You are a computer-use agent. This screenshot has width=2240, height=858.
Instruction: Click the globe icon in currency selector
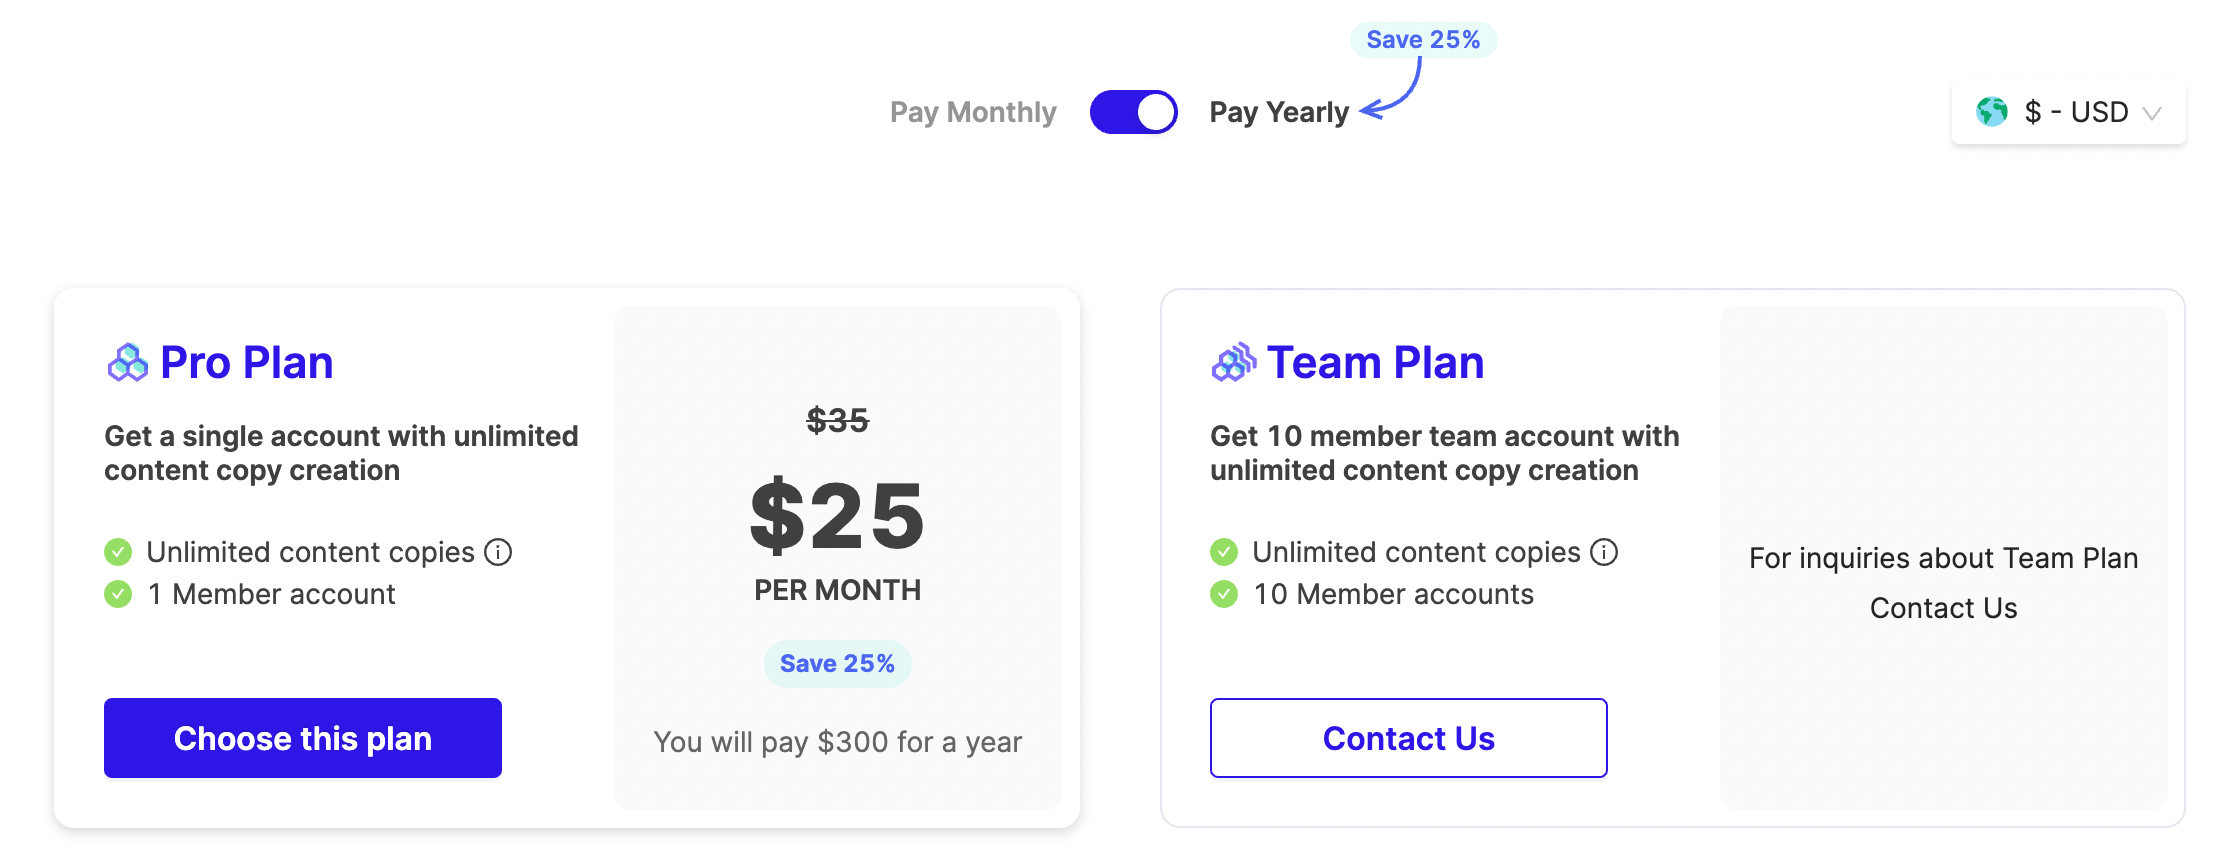tap(1991, 112)
